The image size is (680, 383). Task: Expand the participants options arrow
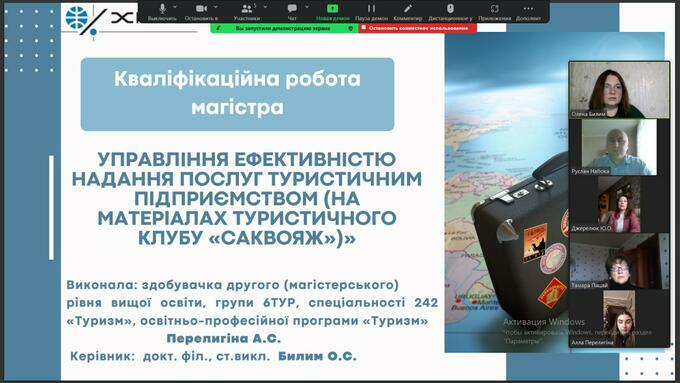click(265, 7)
